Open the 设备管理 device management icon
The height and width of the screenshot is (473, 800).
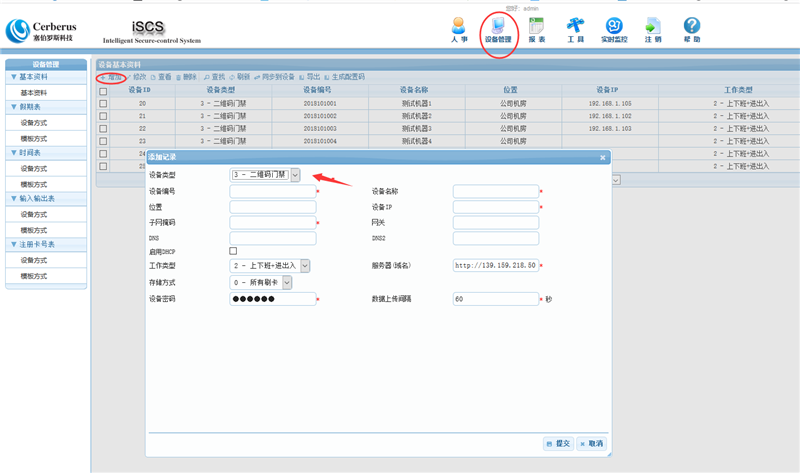pos(497,29)
